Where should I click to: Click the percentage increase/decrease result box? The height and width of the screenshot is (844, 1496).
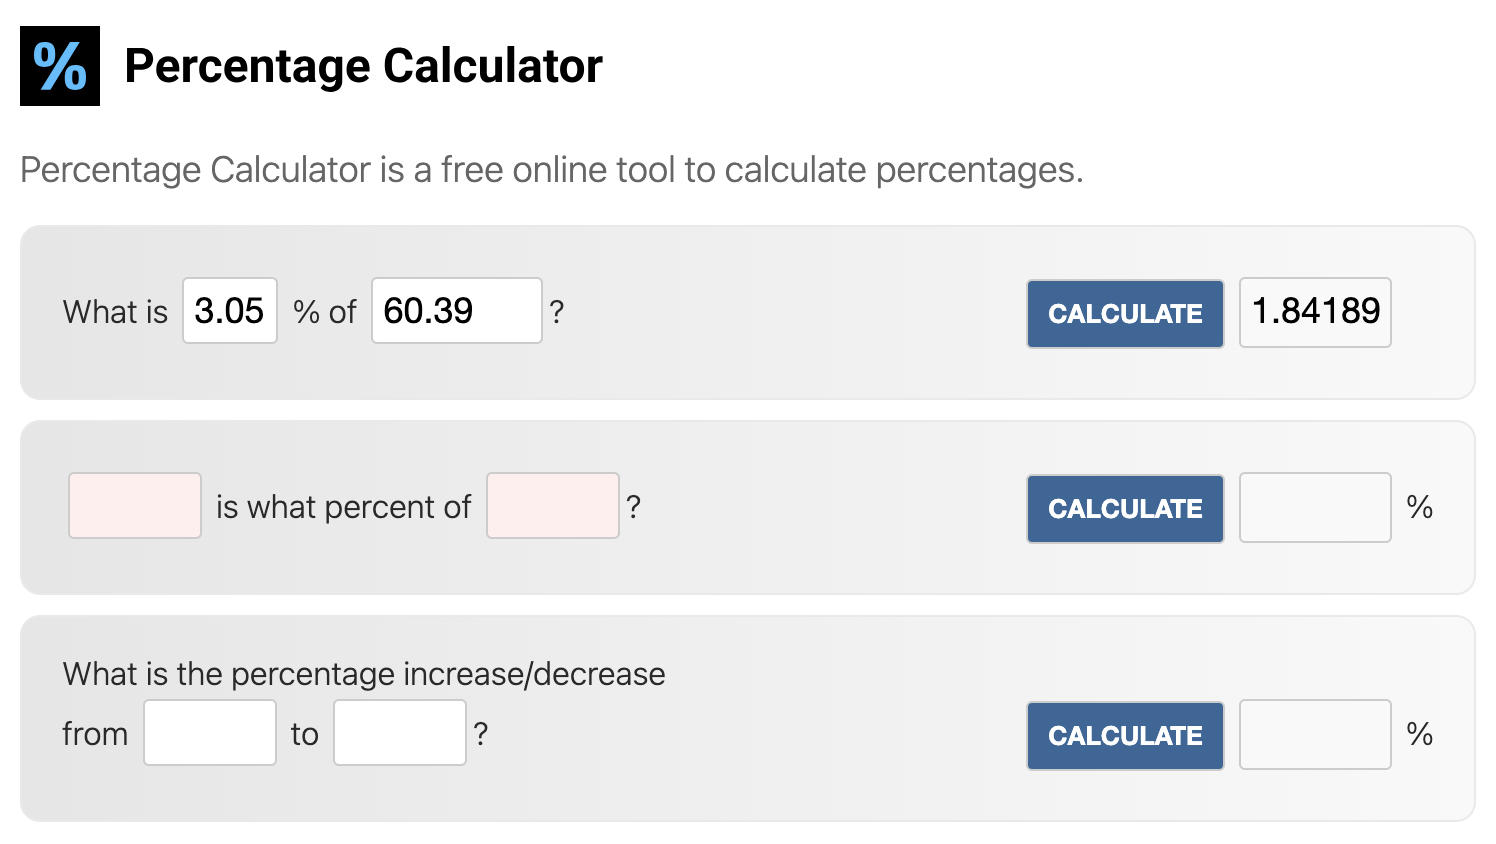tap(1315, 735)
